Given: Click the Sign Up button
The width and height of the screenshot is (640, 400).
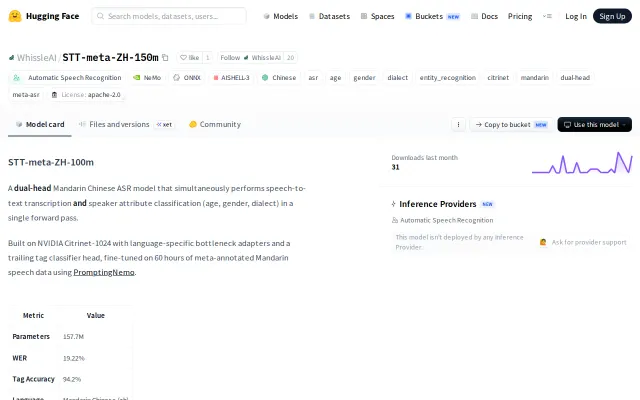Looking at the screenshot, I should click(x=612, y=16).
